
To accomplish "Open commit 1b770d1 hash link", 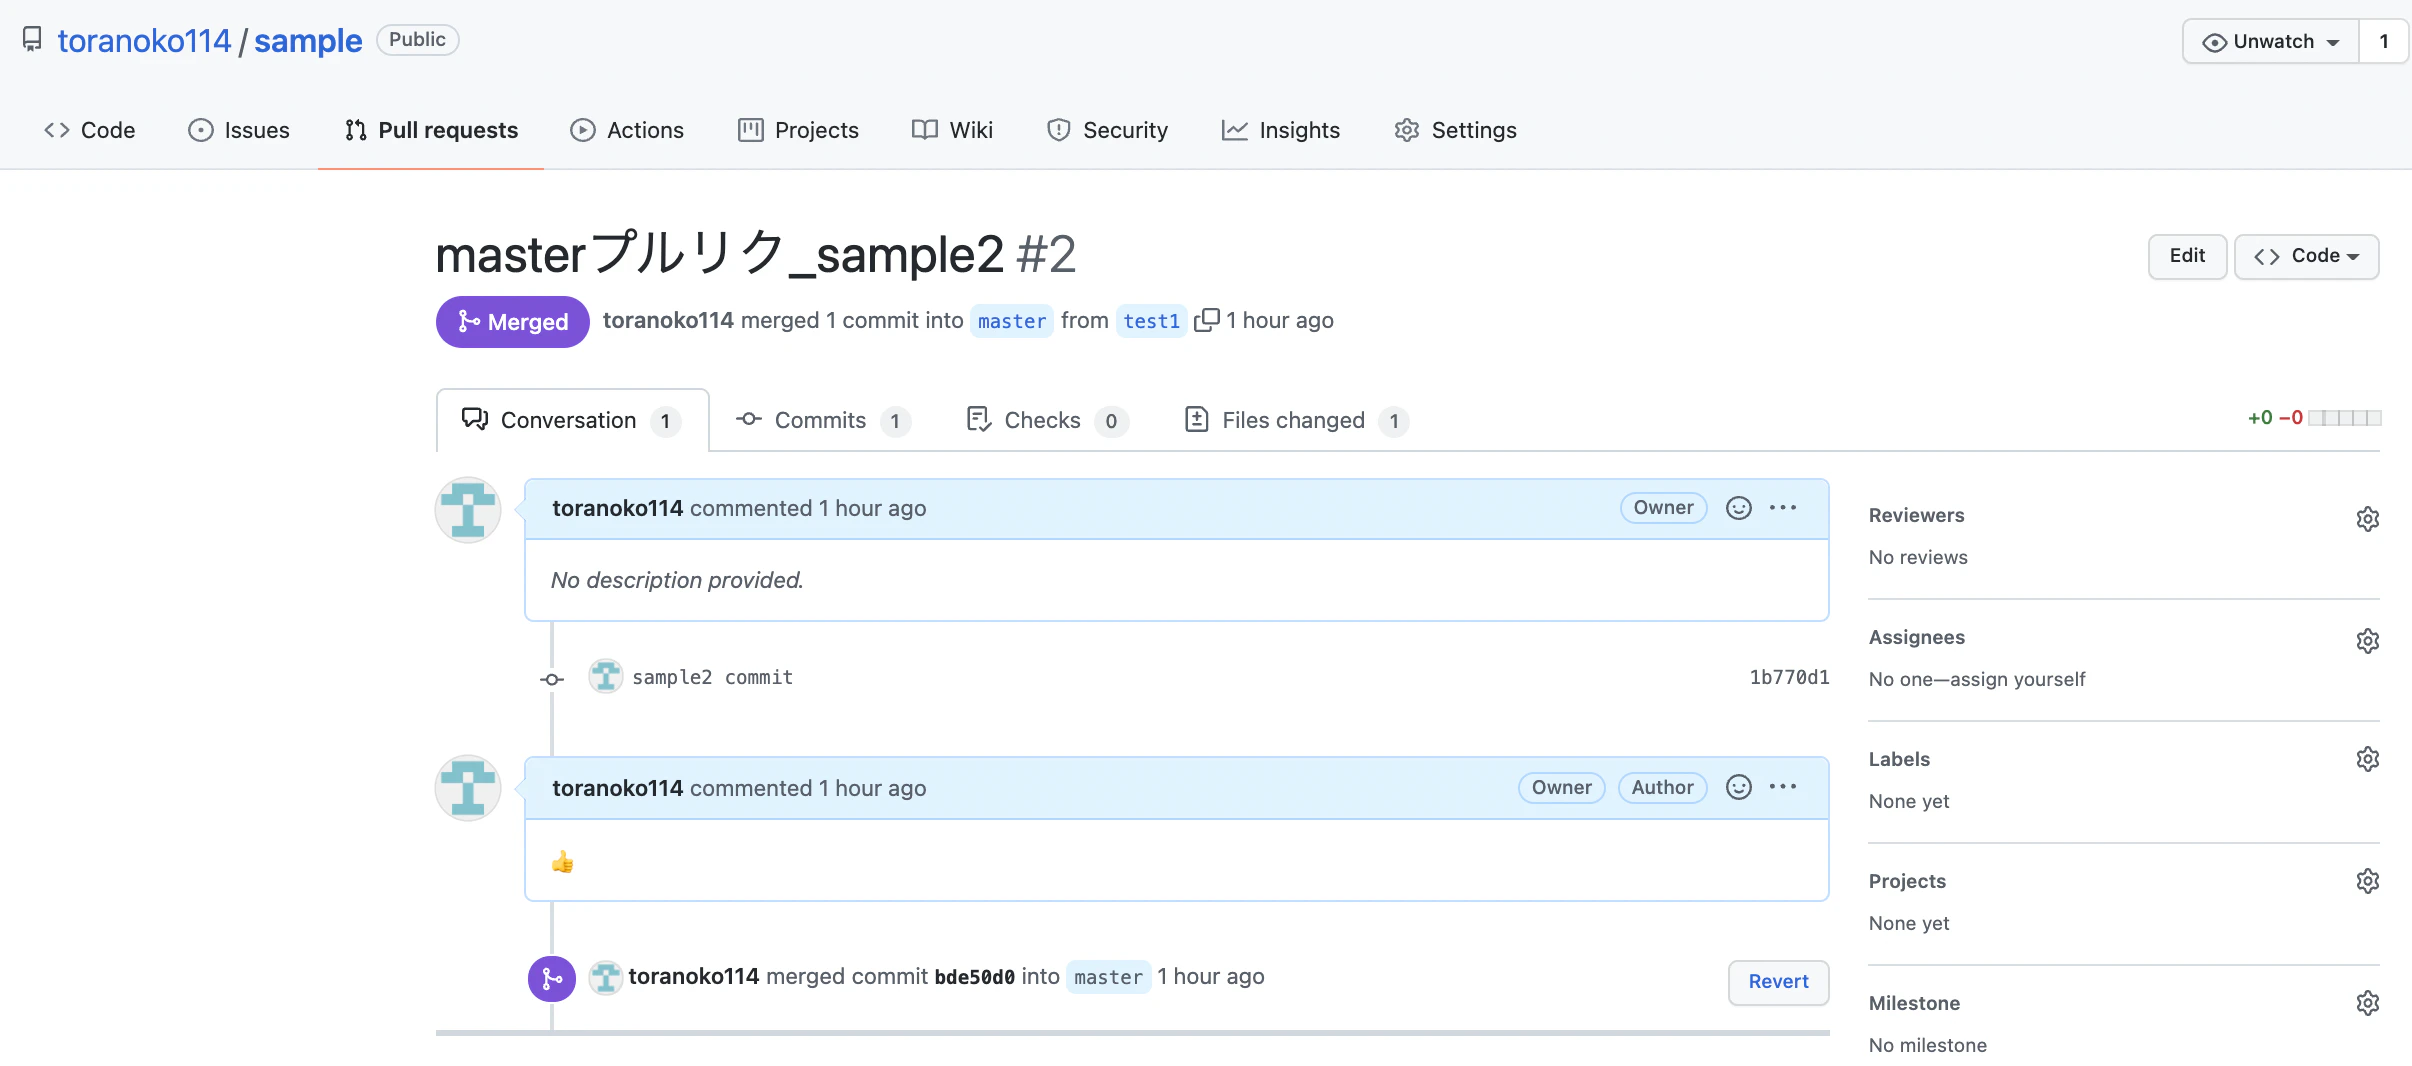I will (x=1789, y=677).
